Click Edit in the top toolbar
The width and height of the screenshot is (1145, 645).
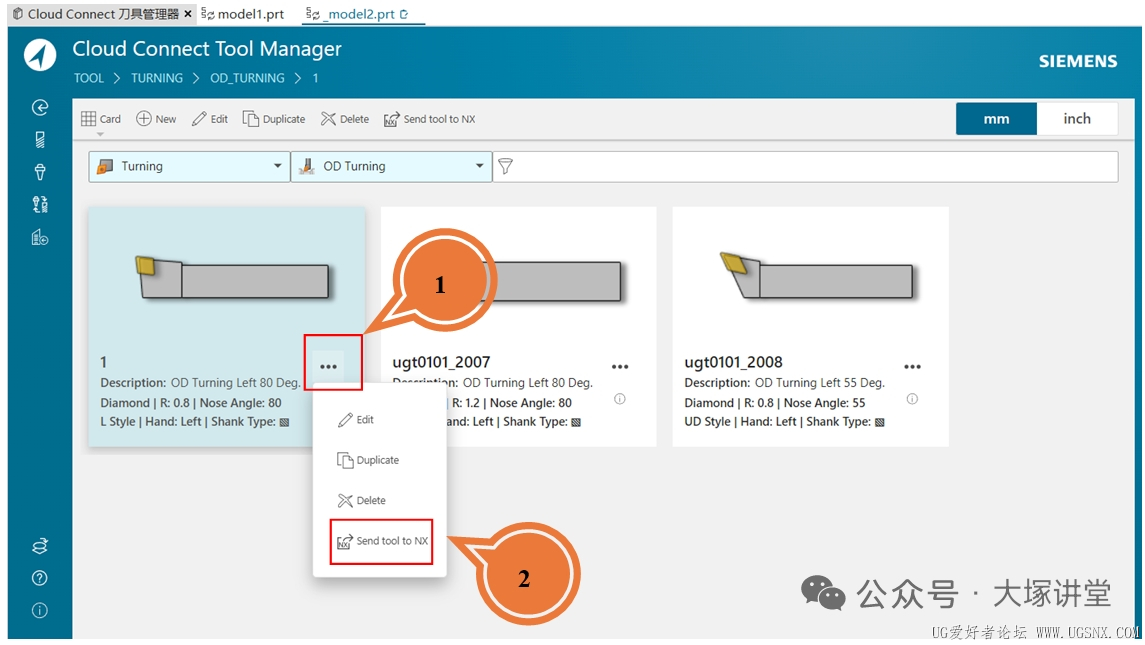pyautogui.click(x=210, y=119)
